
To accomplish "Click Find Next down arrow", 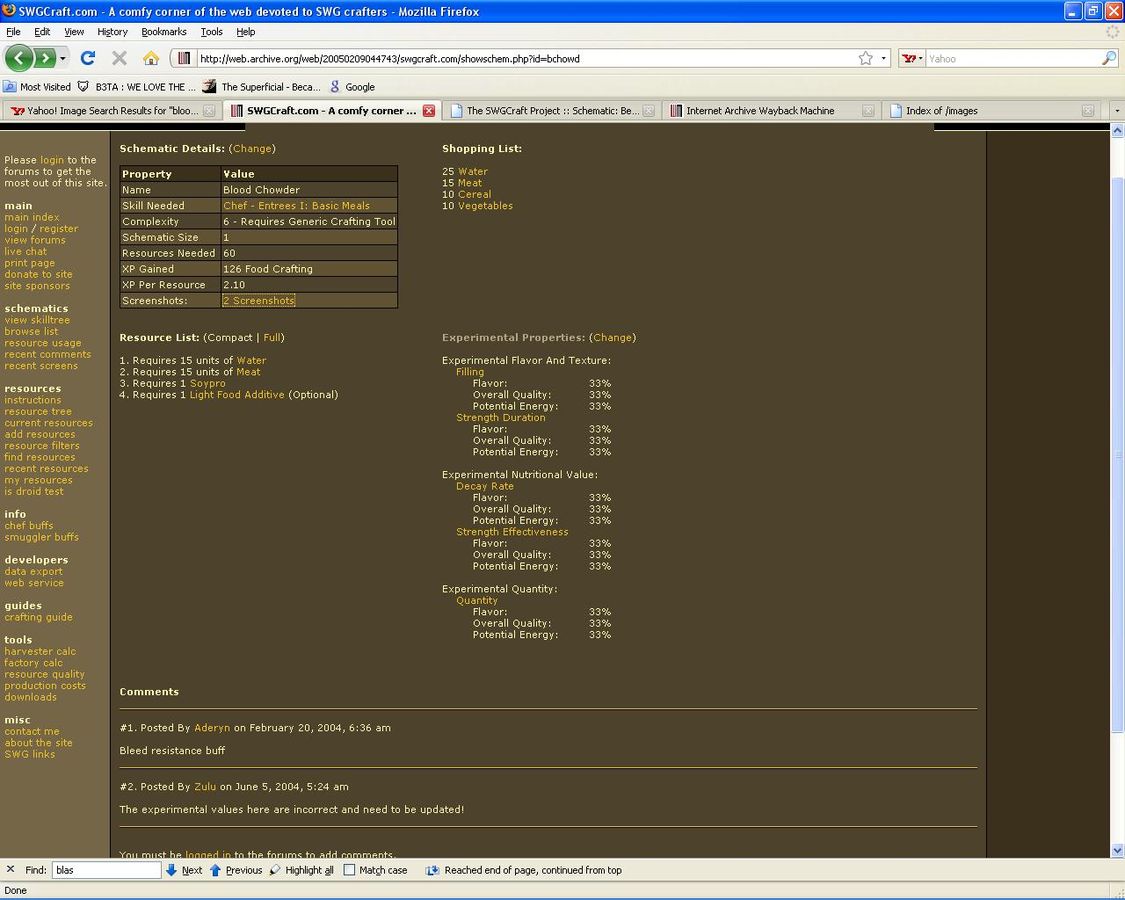I will click(172, 870).
